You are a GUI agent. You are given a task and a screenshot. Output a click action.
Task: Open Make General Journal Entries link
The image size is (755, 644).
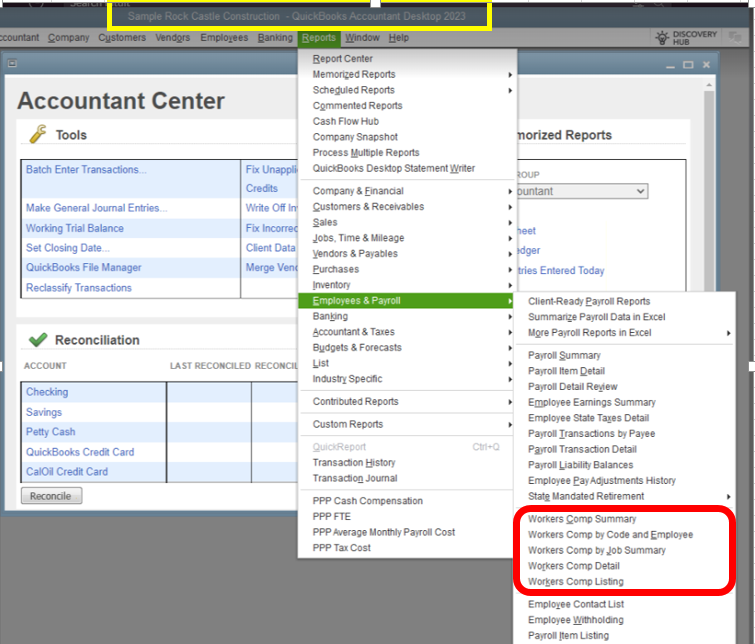pyautogui.click(x=97, y=208)
